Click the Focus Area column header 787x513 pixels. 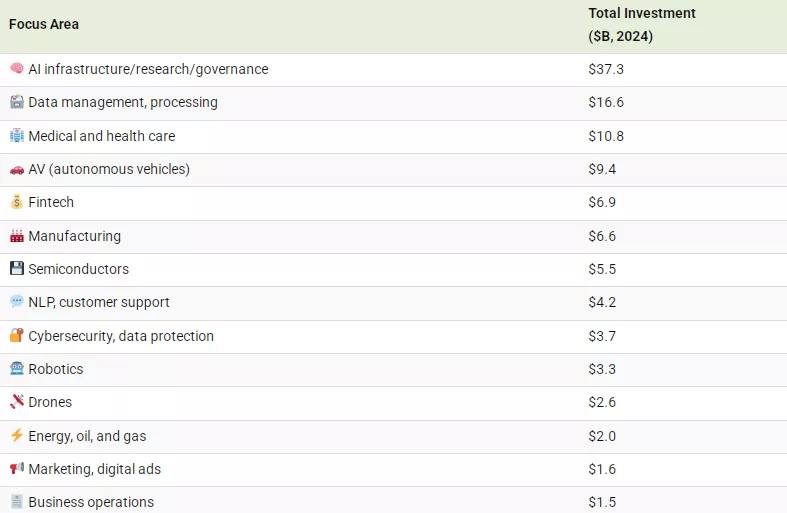[x=44, y=24]
